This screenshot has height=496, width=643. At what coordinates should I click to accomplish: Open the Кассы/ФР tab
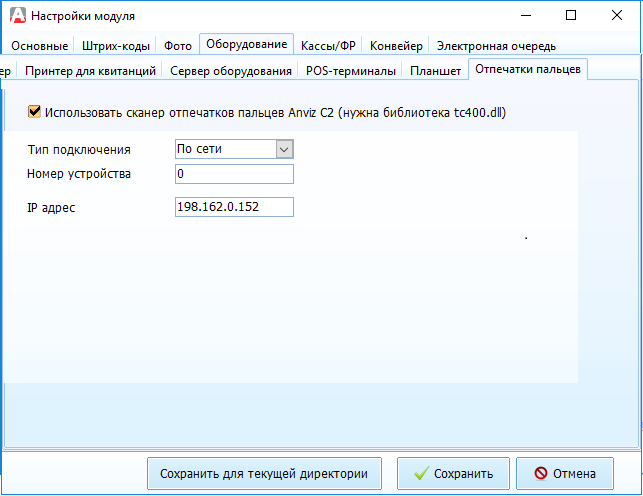[328, 46]
